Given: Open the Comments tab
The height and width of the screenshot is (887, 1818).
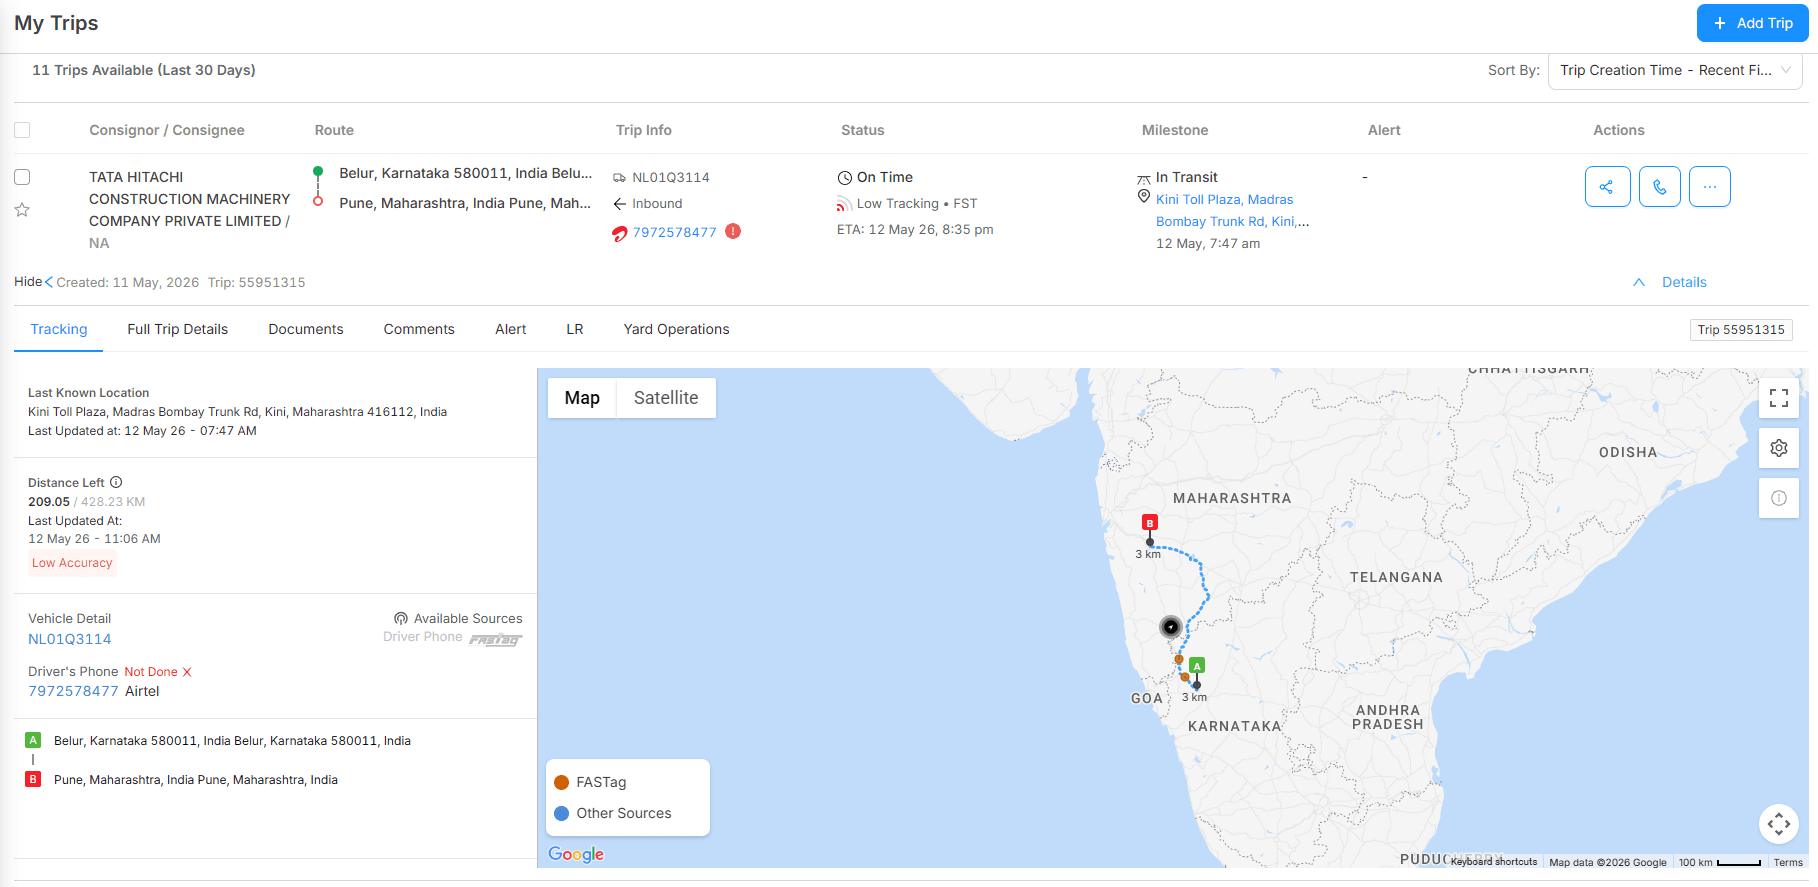Looking at the screenshot, I should coord(419,329).
